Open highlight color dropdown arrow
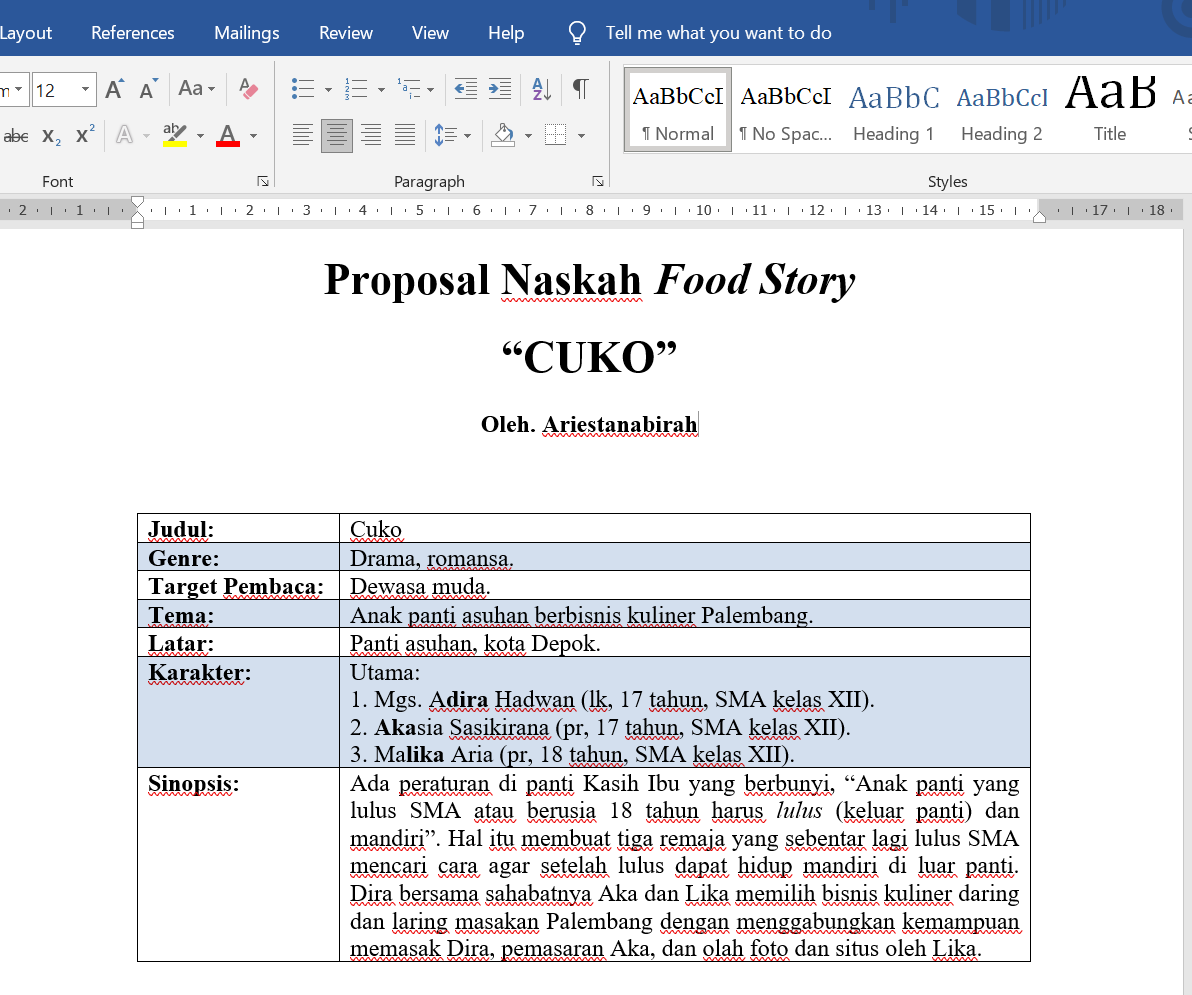 coord(200,136)
